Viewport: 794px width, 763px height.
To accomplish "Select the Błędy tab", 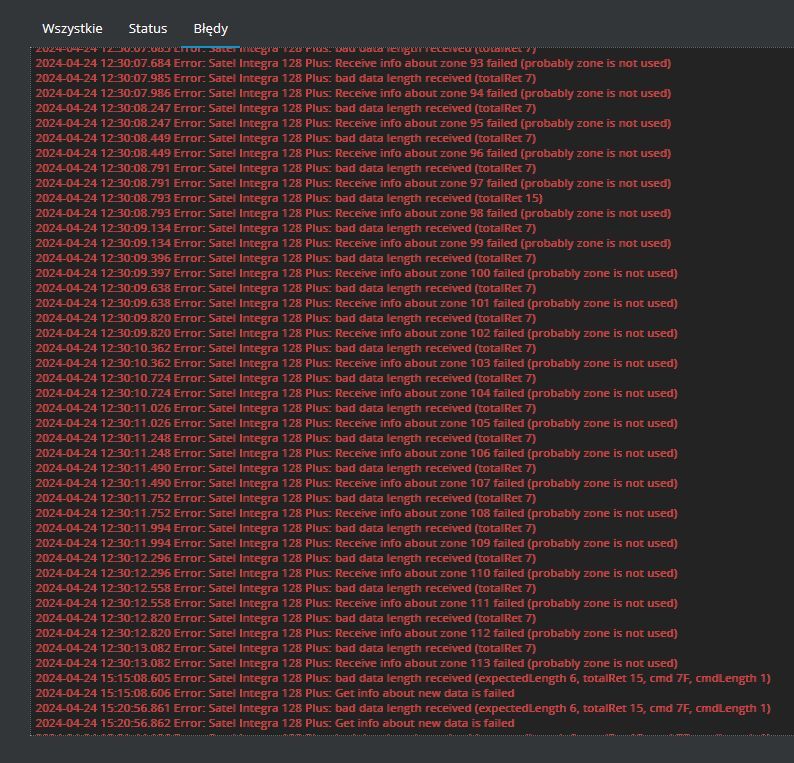I will 211,28.
